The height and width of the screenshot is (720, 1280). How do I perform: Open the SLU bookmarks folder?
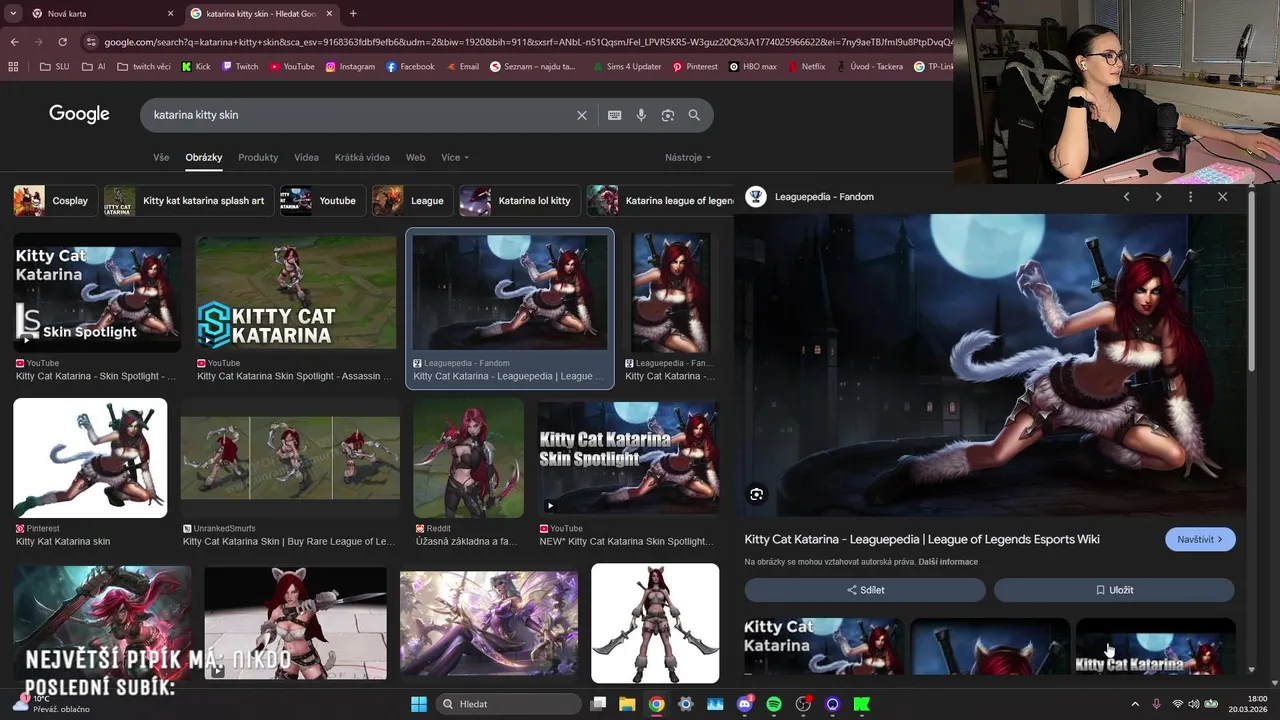(x=55, y=67)
